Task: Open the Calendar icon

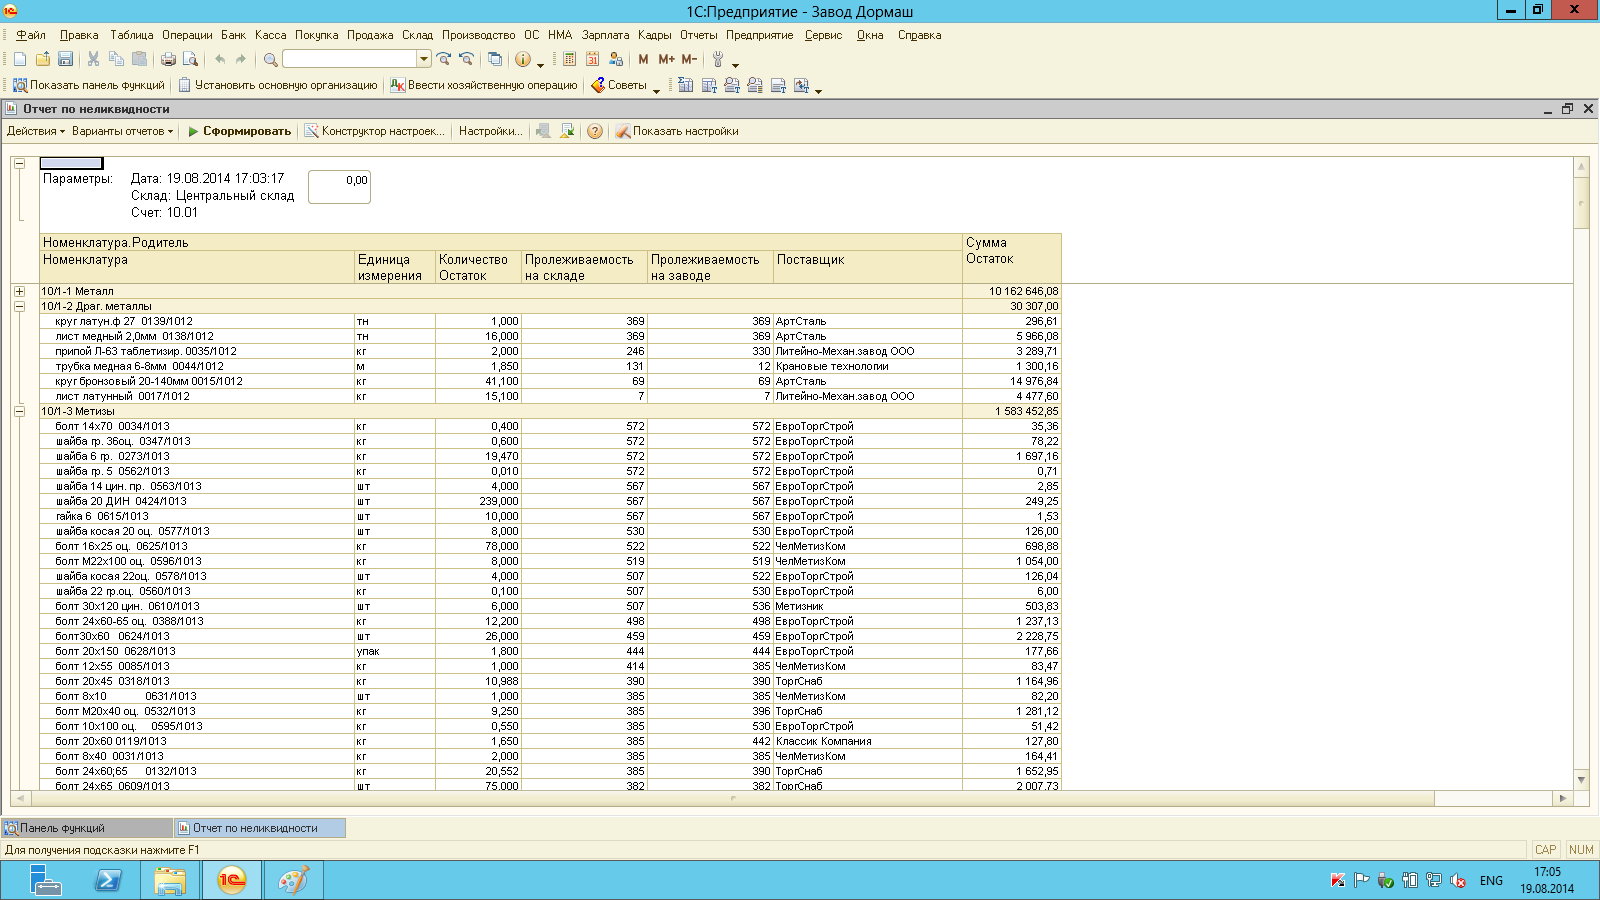Action: tap(593, 60)
